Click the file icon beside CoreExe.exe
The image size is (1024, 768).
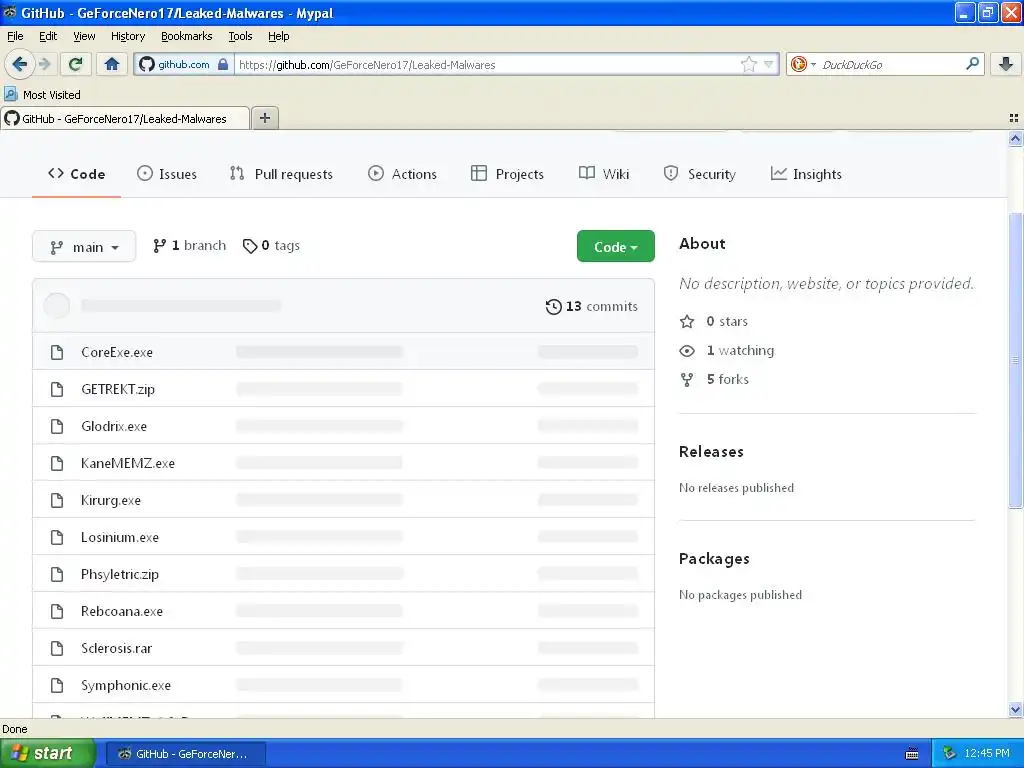click(x=57, y=353)
